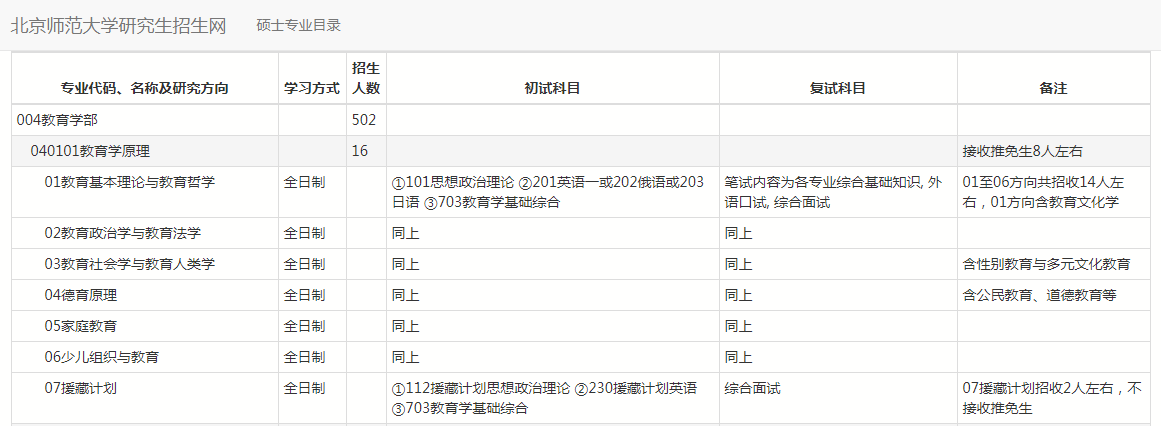Click the 05家庭教育 direction
This screenshot has height=426, width=1161.
pyautogui.click(x=81, y=326)
